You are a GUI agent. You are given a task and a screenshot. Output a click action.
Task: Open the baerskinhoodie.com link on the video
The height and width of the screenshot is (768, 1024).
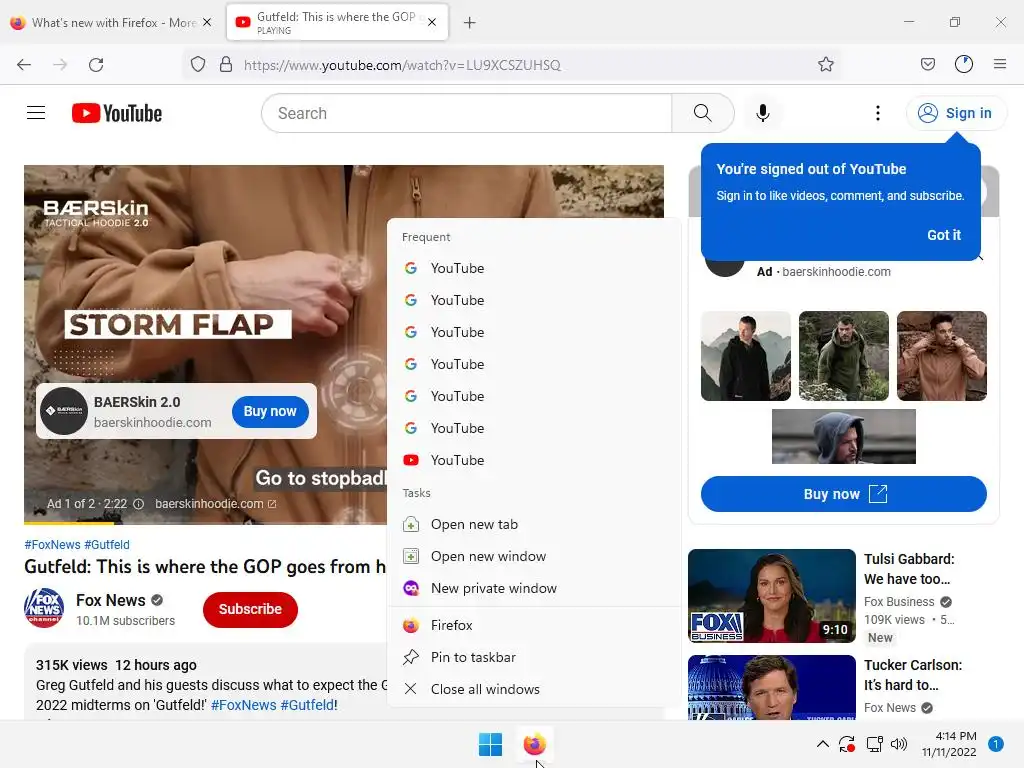216,504
